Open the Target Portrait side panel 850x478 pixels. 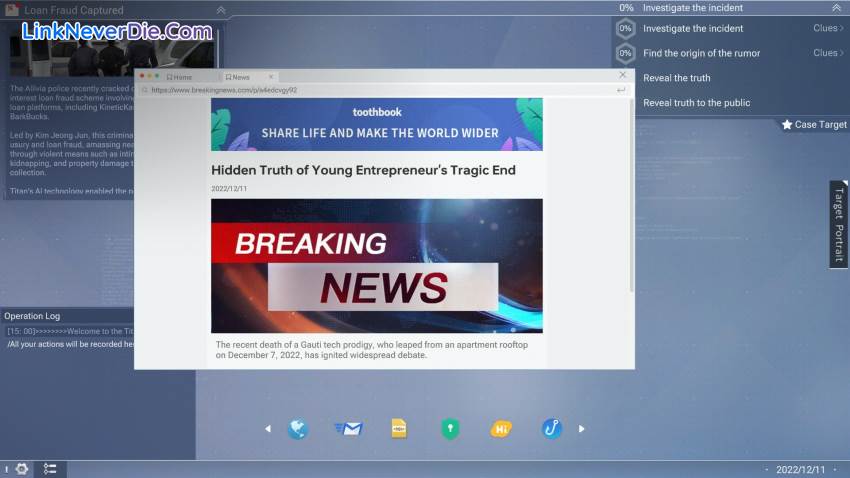coord(839,224)
